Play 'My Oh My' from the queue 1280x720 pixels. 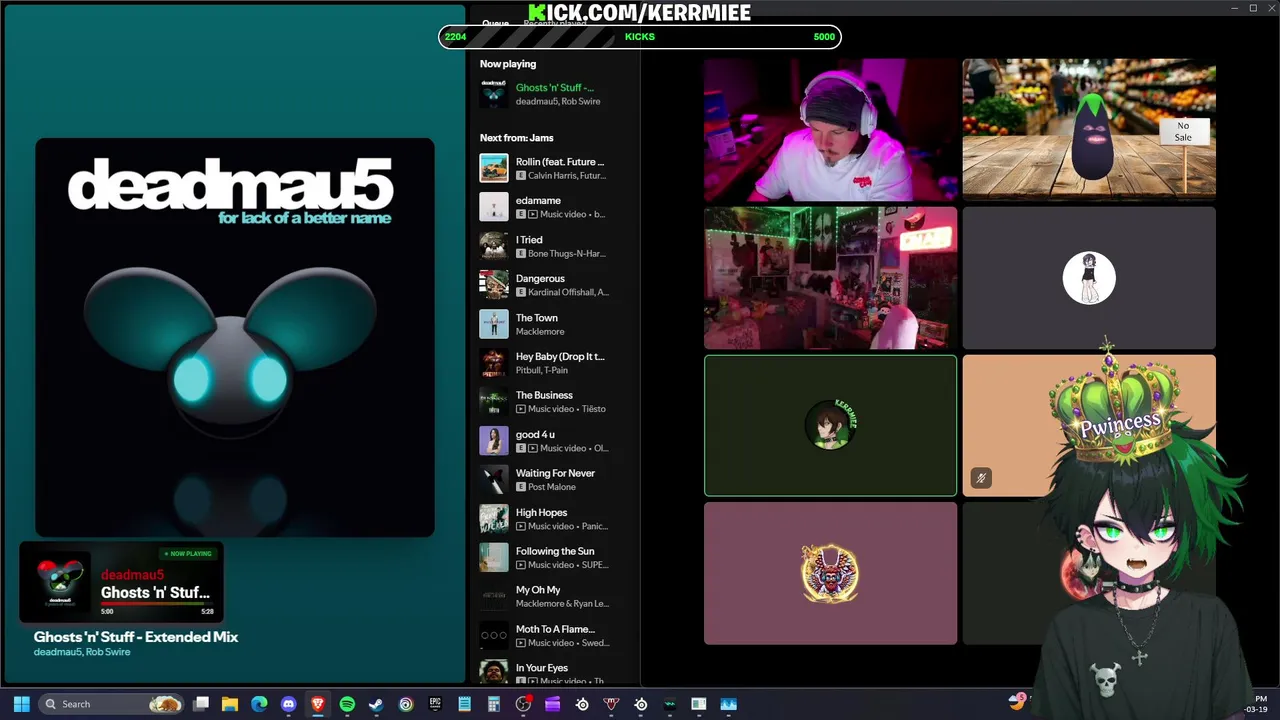[x=554, y=597]
